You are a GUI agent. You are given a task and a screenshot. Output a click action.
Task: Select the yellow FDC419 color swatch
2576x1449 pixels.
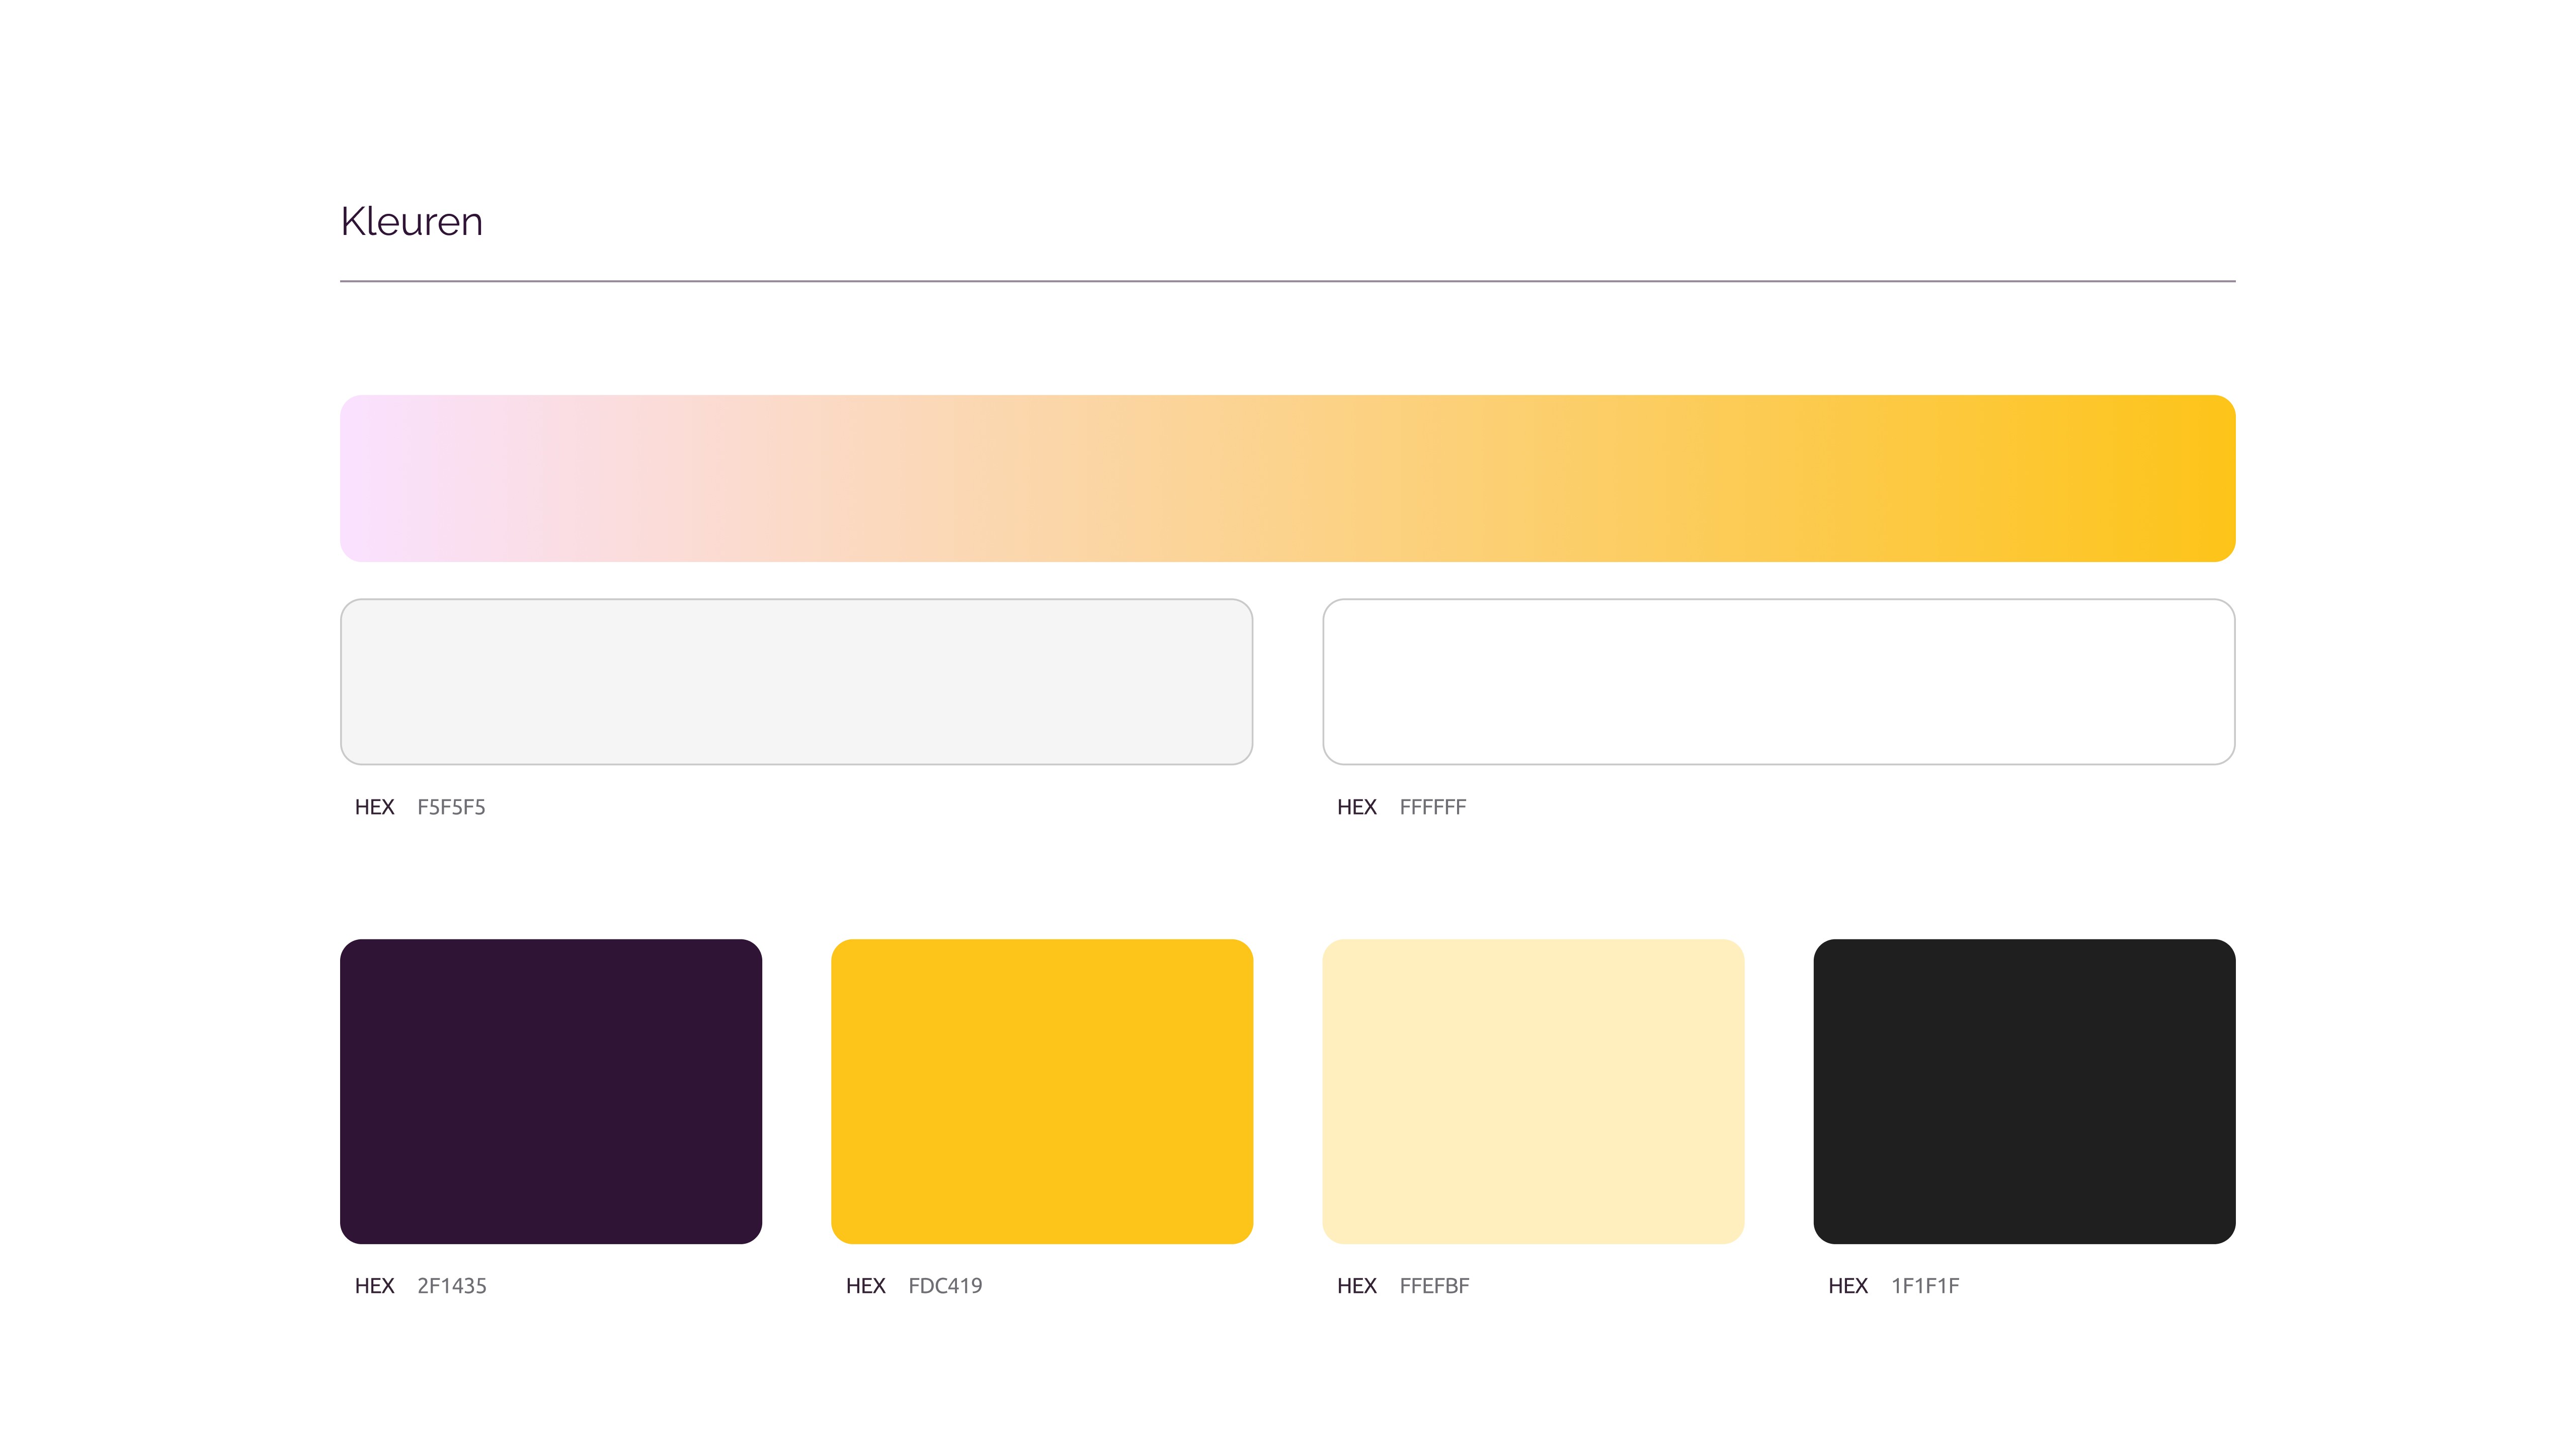[1041, 1091]
